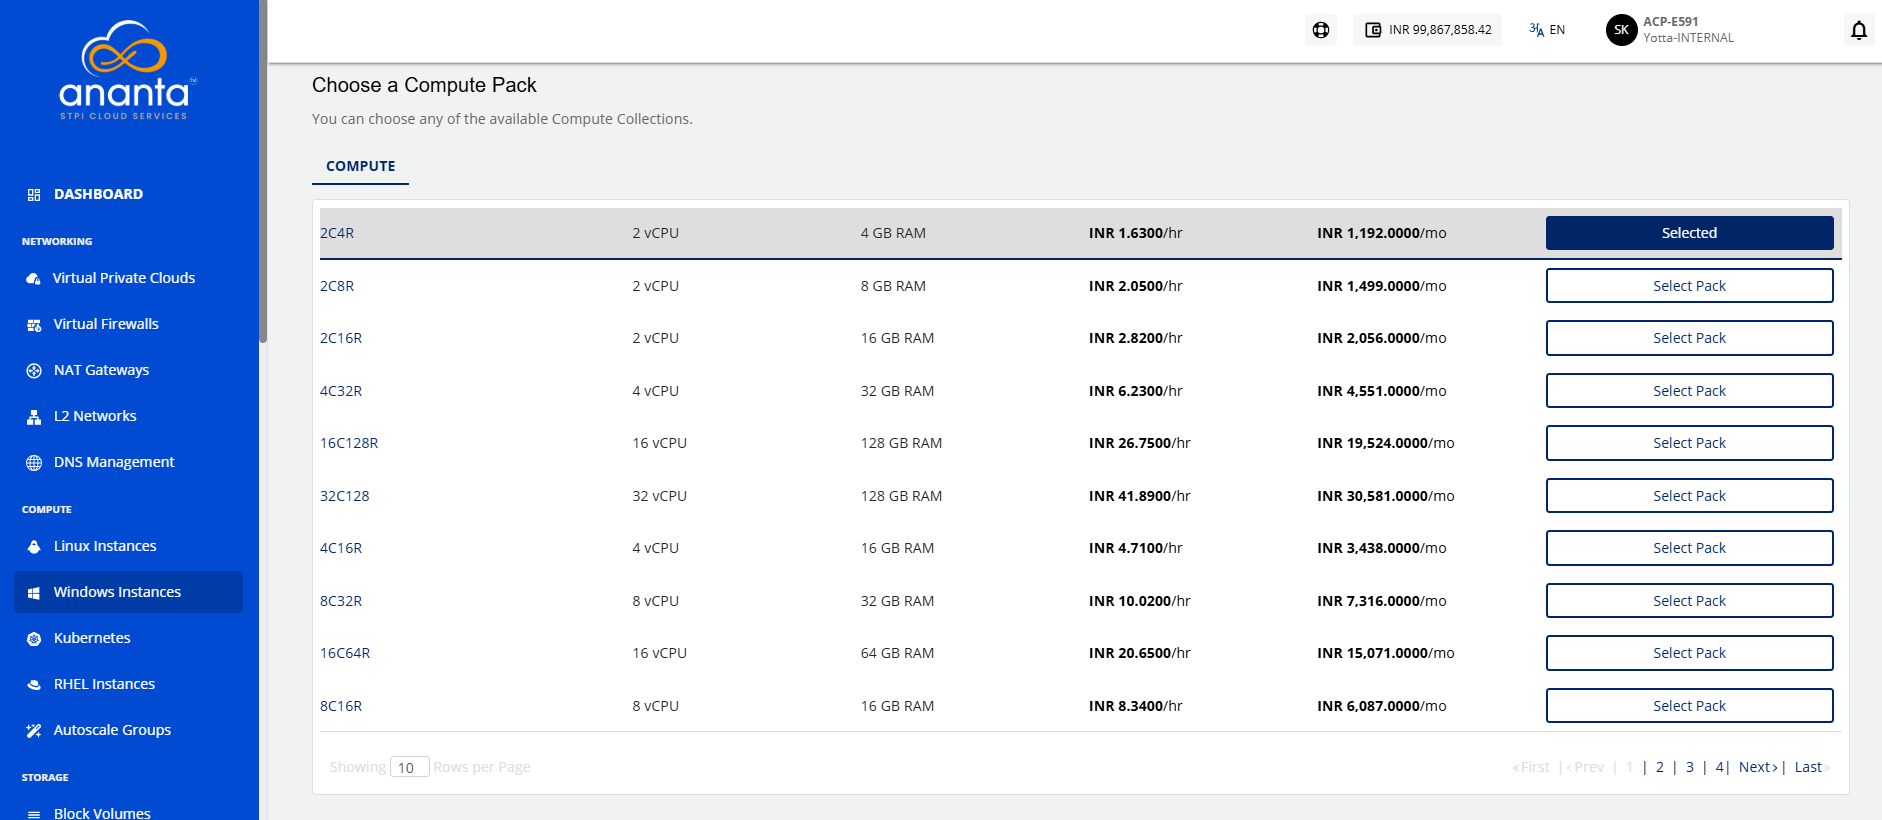Click the SK user avatar
1882x820 pixels.
[1621, 30]
